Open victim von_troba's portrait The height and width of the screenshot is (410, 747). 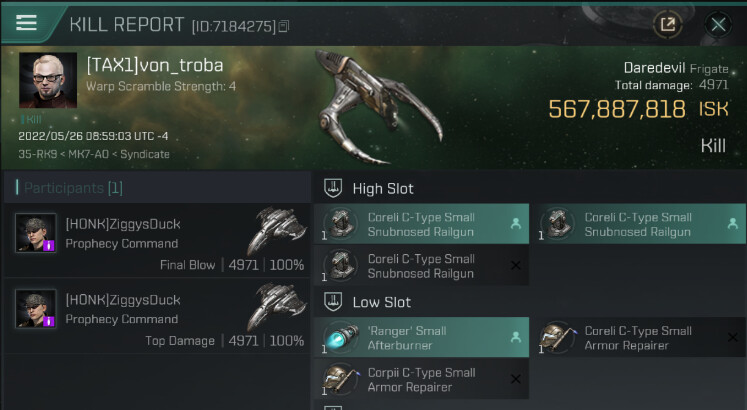[x=47, y=82]
